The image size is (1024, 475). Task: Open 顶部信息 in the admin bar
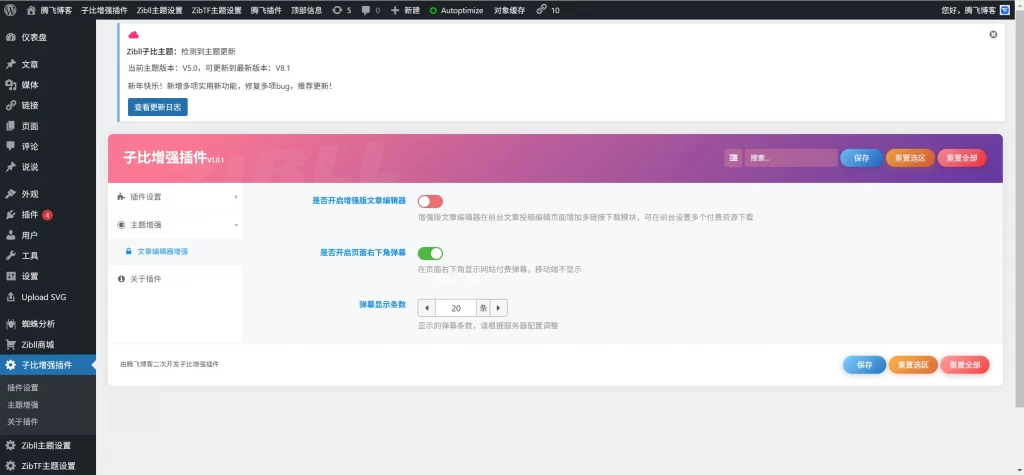306,10
